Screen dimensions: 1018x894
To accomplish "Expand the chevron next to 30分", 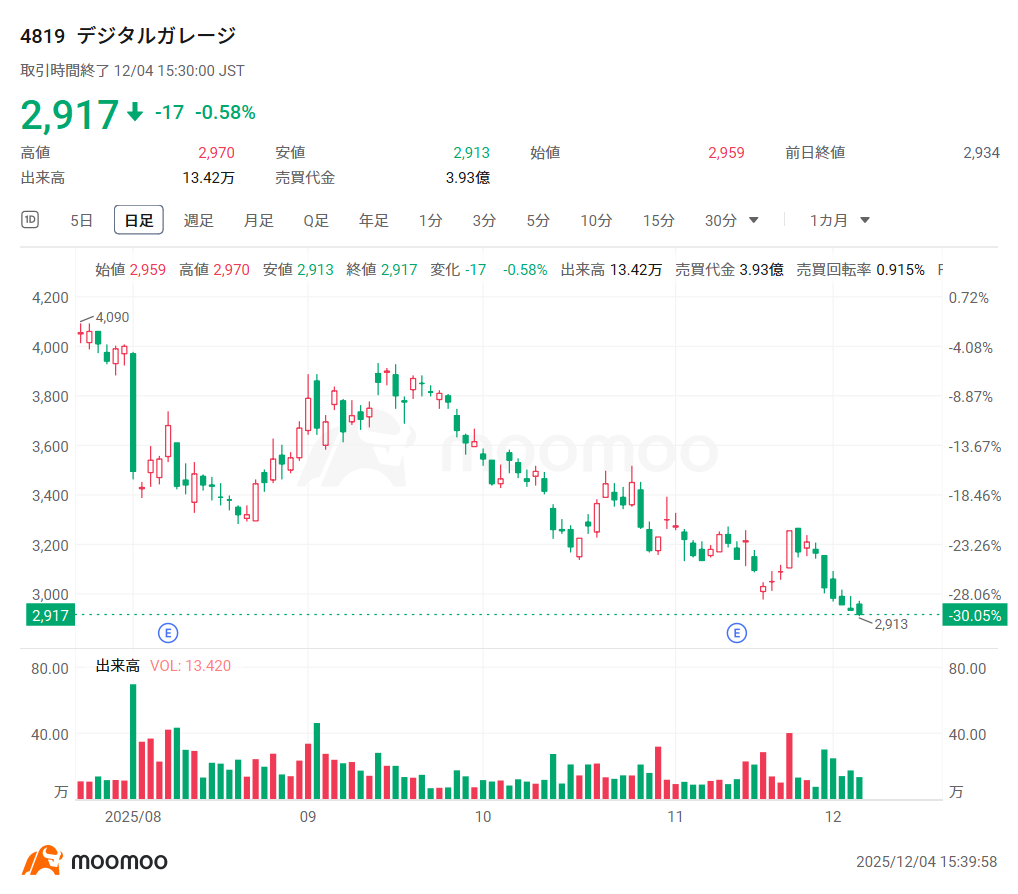I will point(753,220).
